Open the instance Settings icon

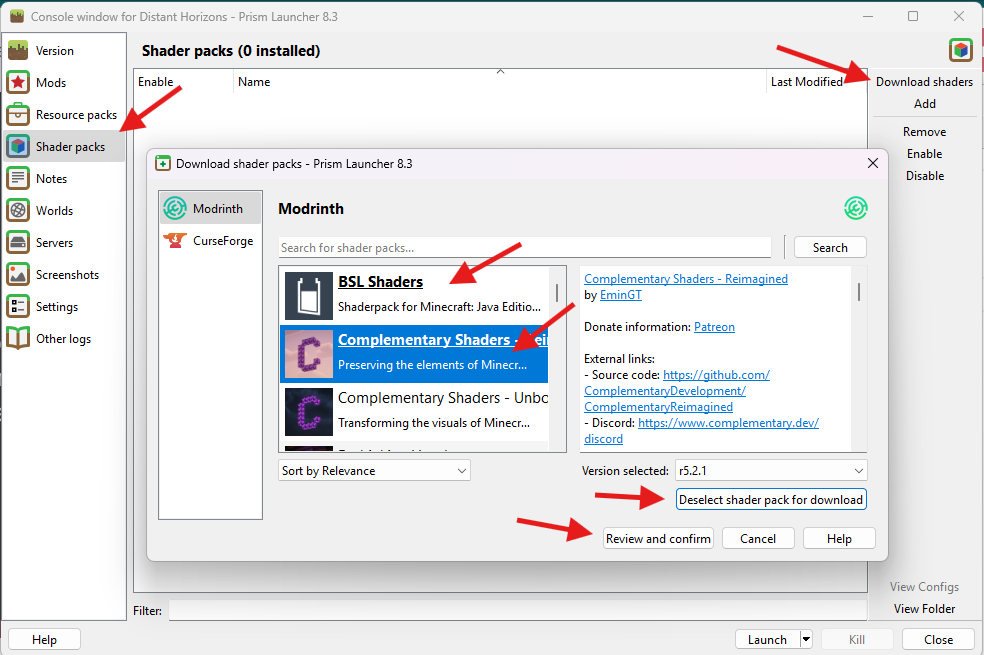pyautogui.click(x=18, y=307)
